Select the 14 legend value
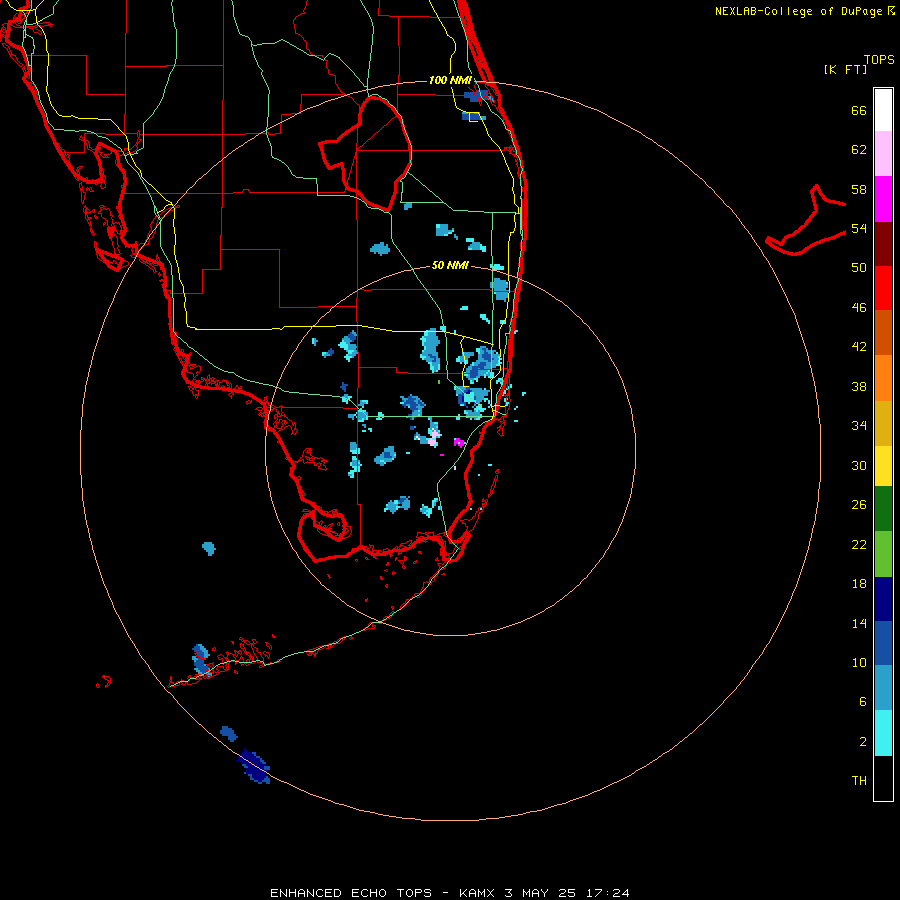Screen dimensions: 900x900 (859, 624)
